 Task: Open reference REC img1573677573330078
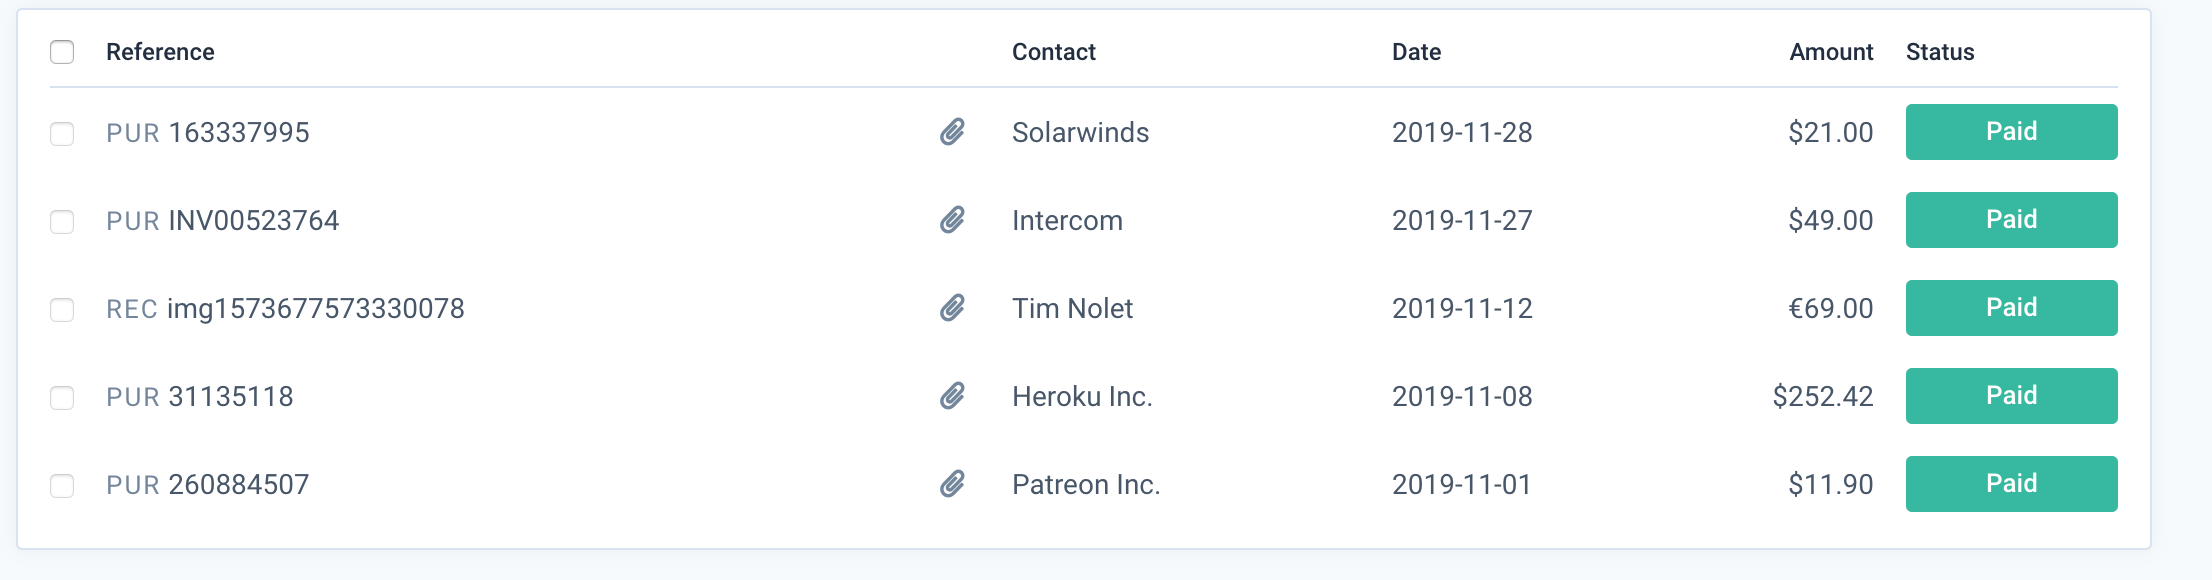pyautogui.click(x=285, y=309)
